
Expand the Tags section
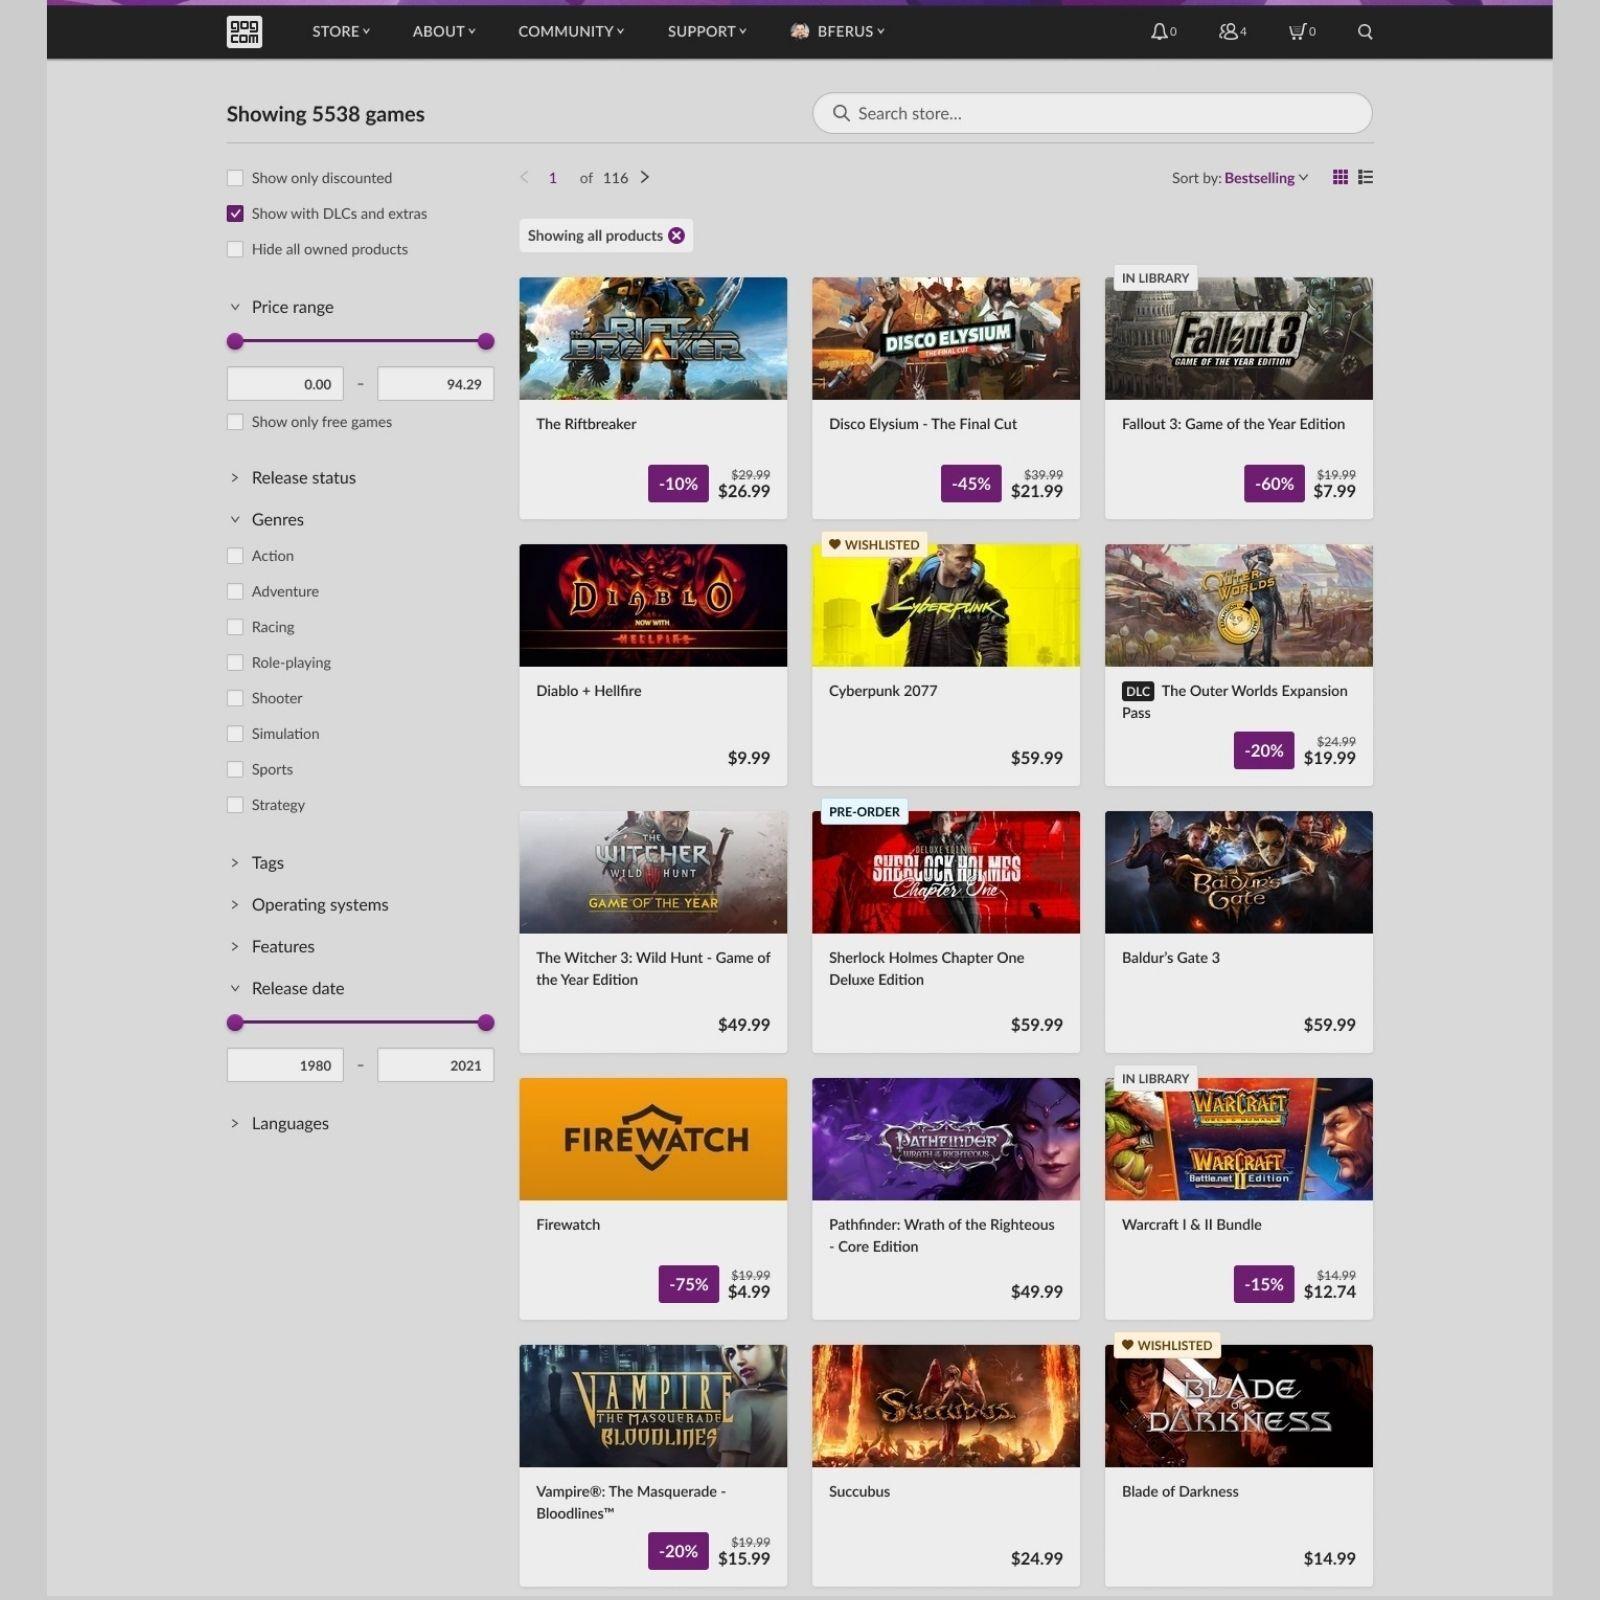point(267,862)
